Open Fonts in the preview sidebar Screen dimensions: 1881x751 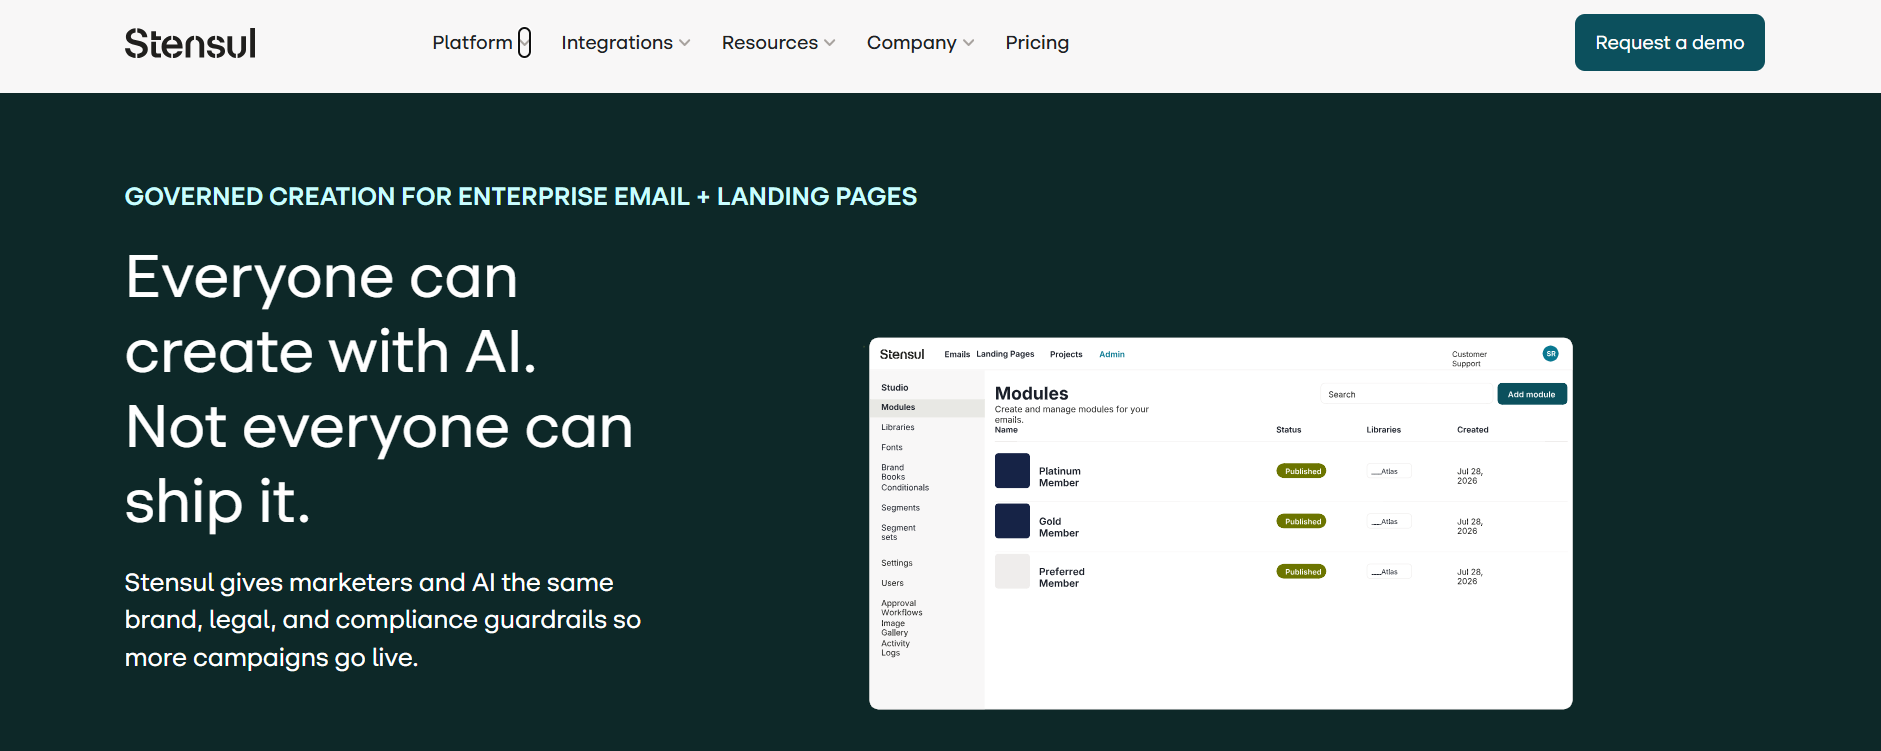pos(892,448)
